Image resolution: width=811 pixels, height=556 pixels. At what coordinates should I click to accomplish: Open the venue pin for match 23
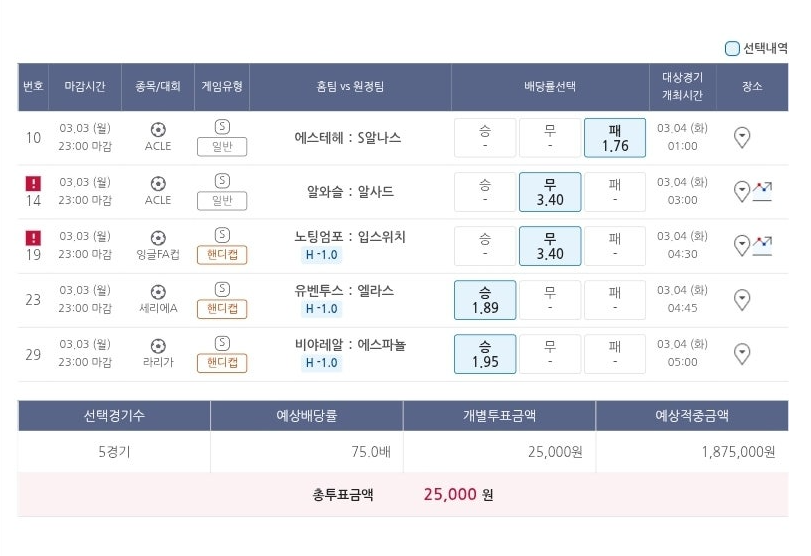[x=742, y=300]
